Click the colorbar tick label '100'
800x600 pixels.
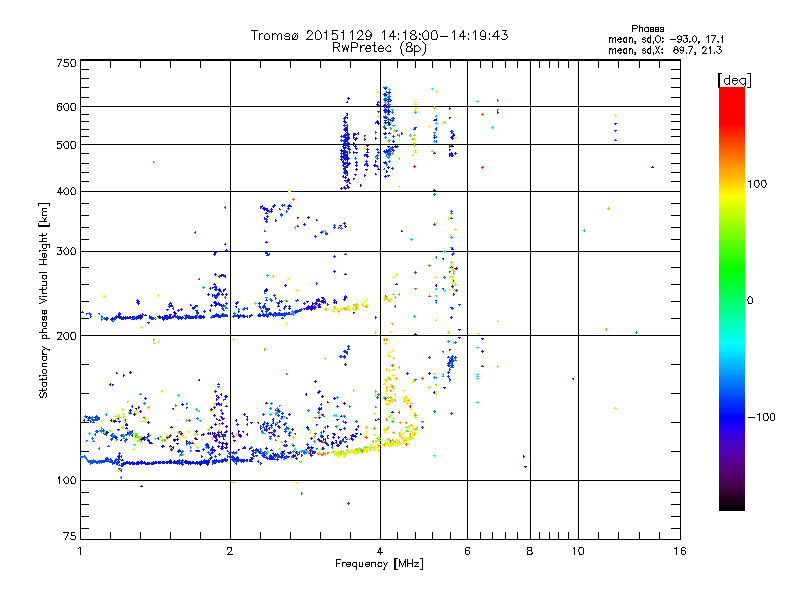(x=757, y=184)
